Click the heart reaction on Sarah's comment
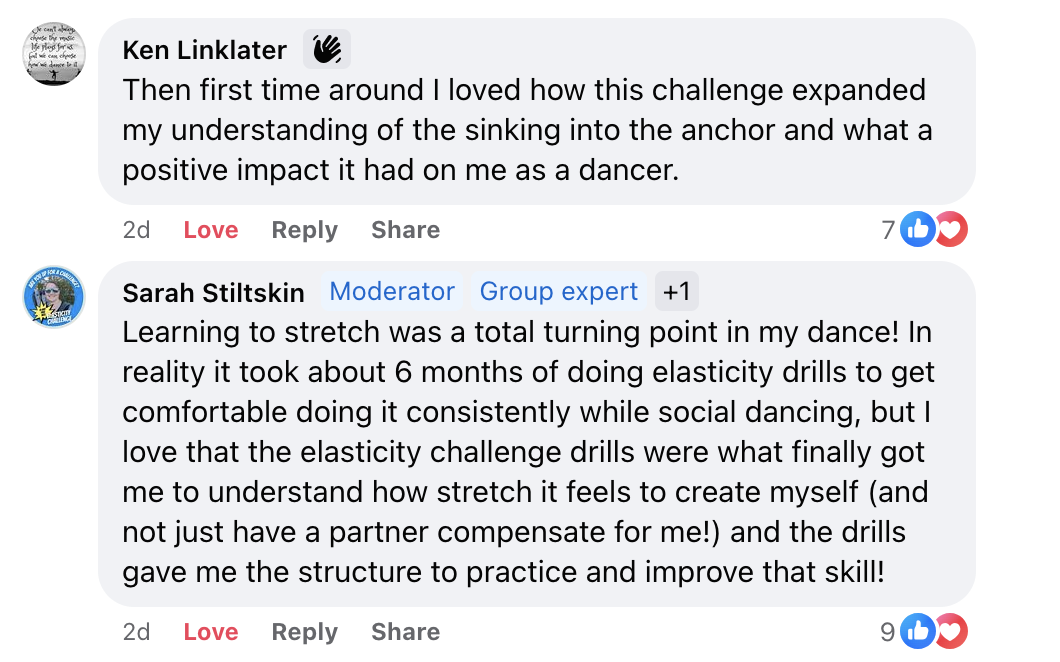This screenshot has height=662, width=1060. [x=952, y=631]
